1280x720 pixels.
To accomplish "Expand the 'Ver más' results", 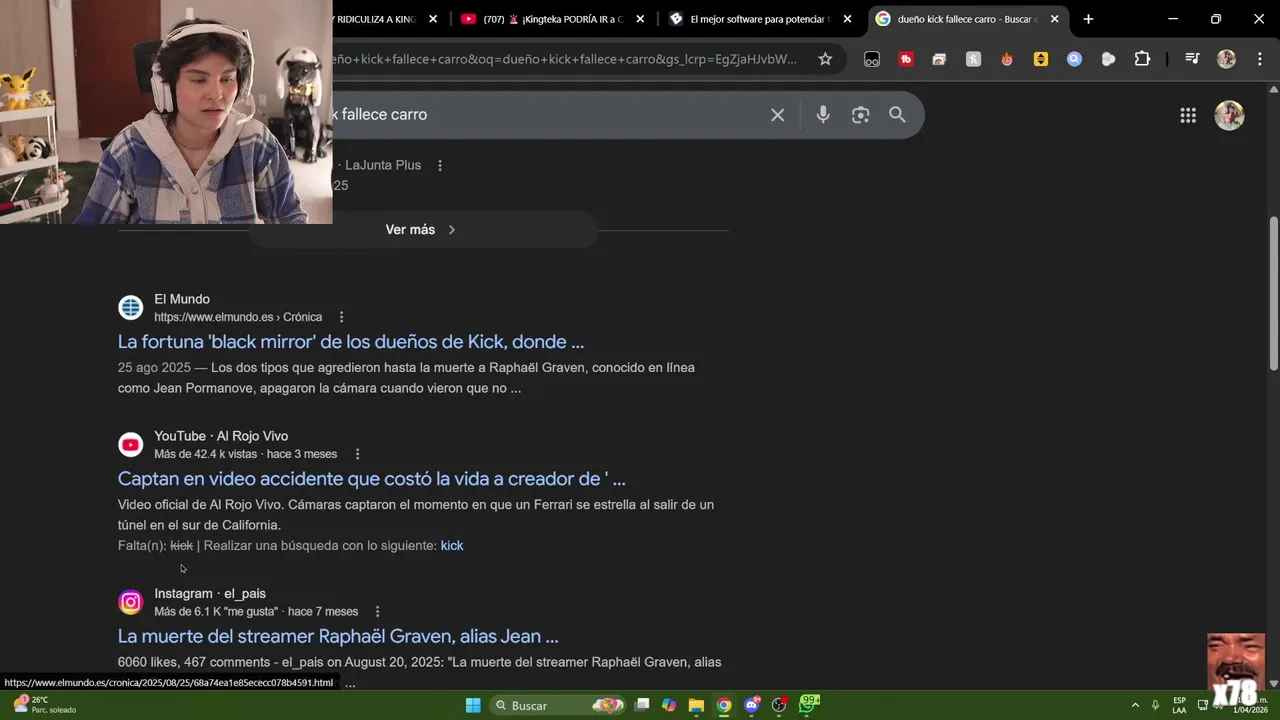I will [421, 230].
